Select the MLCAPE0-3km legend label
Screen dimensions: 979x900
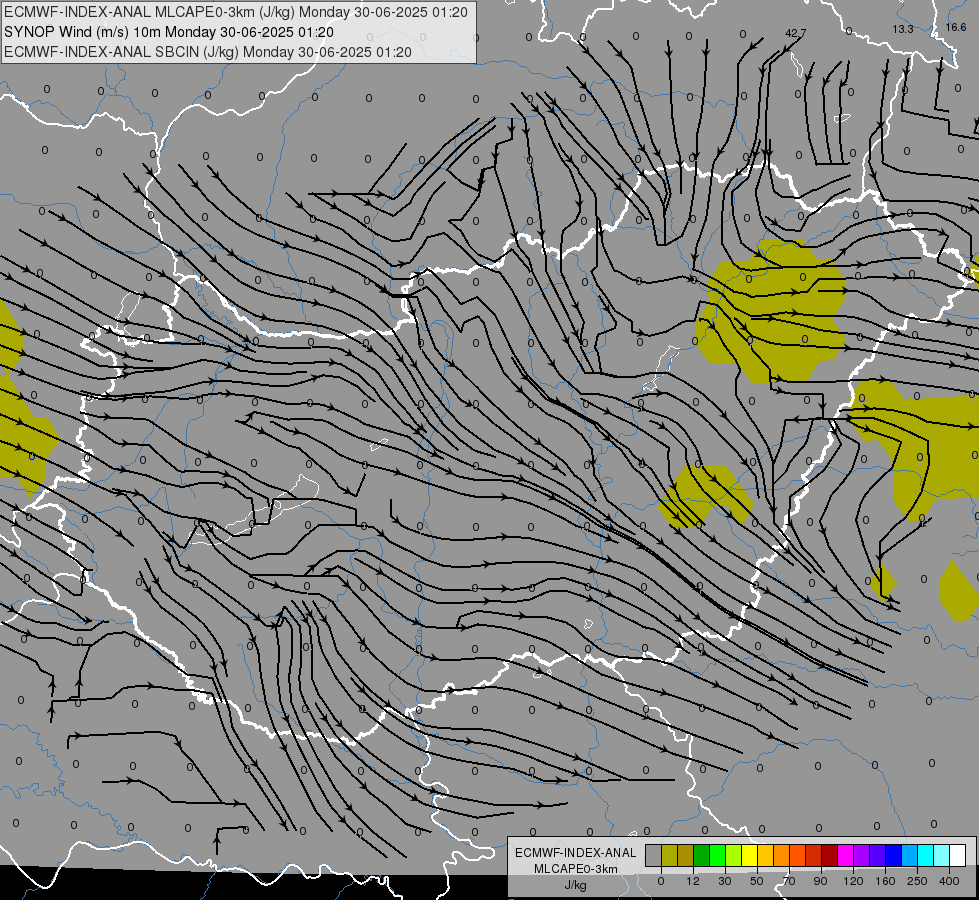tap(575, 869)
